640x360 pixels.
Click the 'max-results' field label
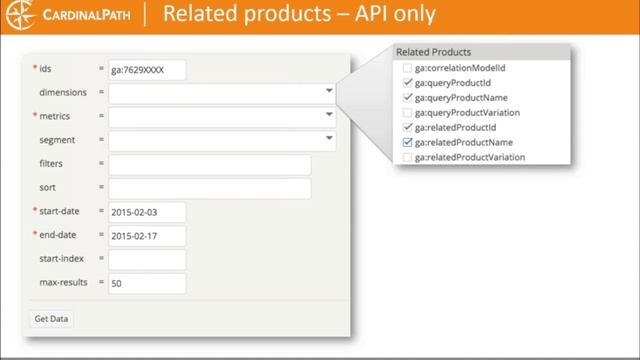pyautogui.click(x=63, y=282)
